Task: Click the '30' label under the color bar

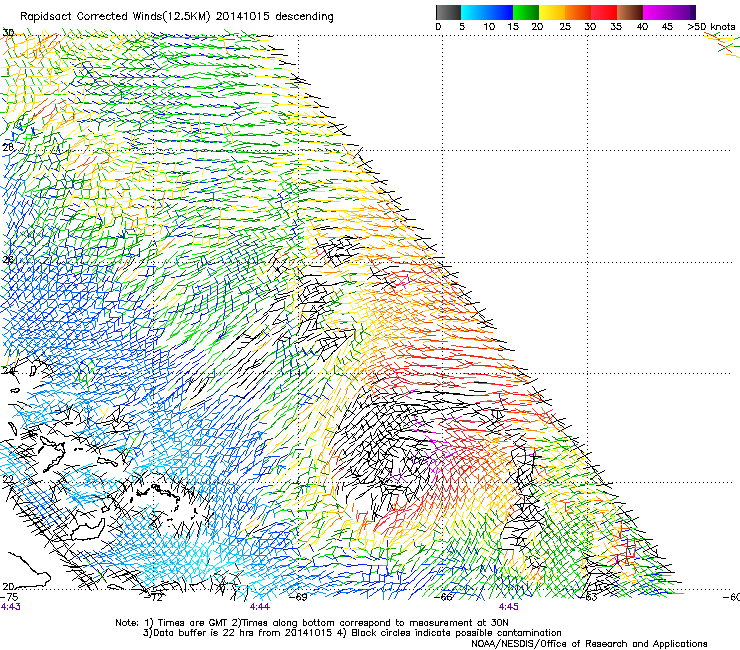Action: coord(590,27)
